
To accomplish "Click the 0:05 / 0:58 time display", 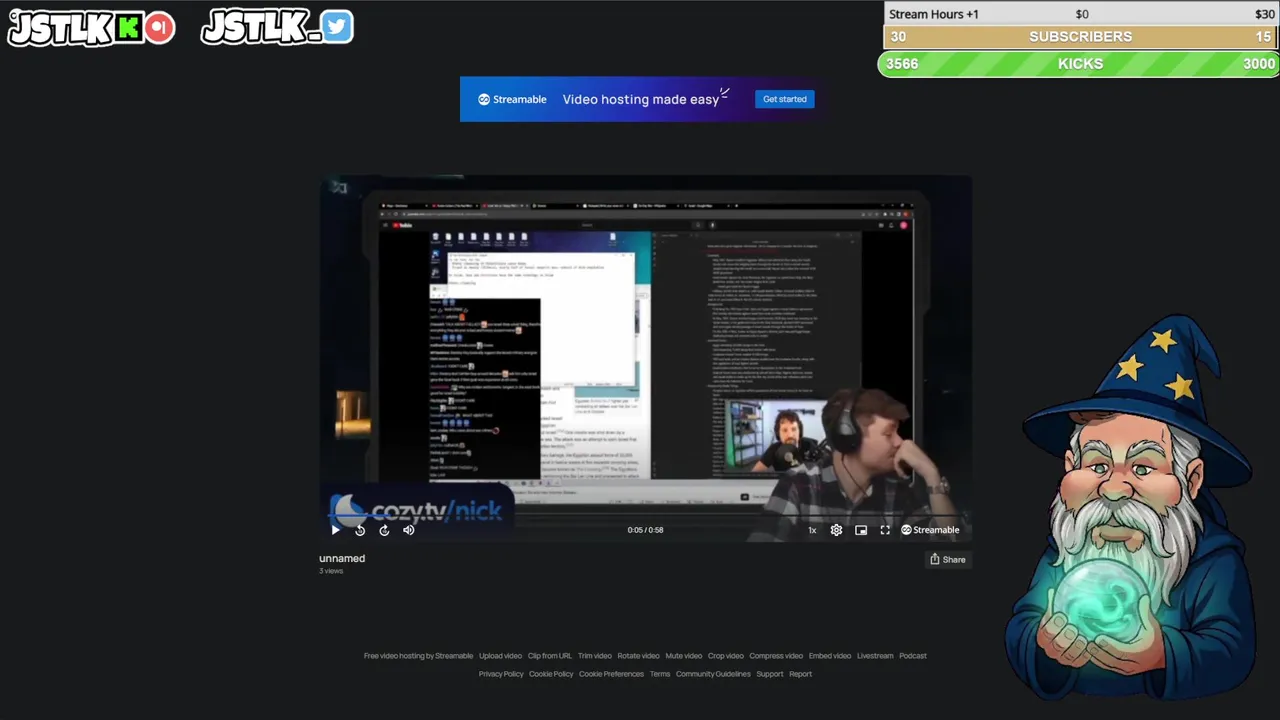I will (x=645, y=530).
